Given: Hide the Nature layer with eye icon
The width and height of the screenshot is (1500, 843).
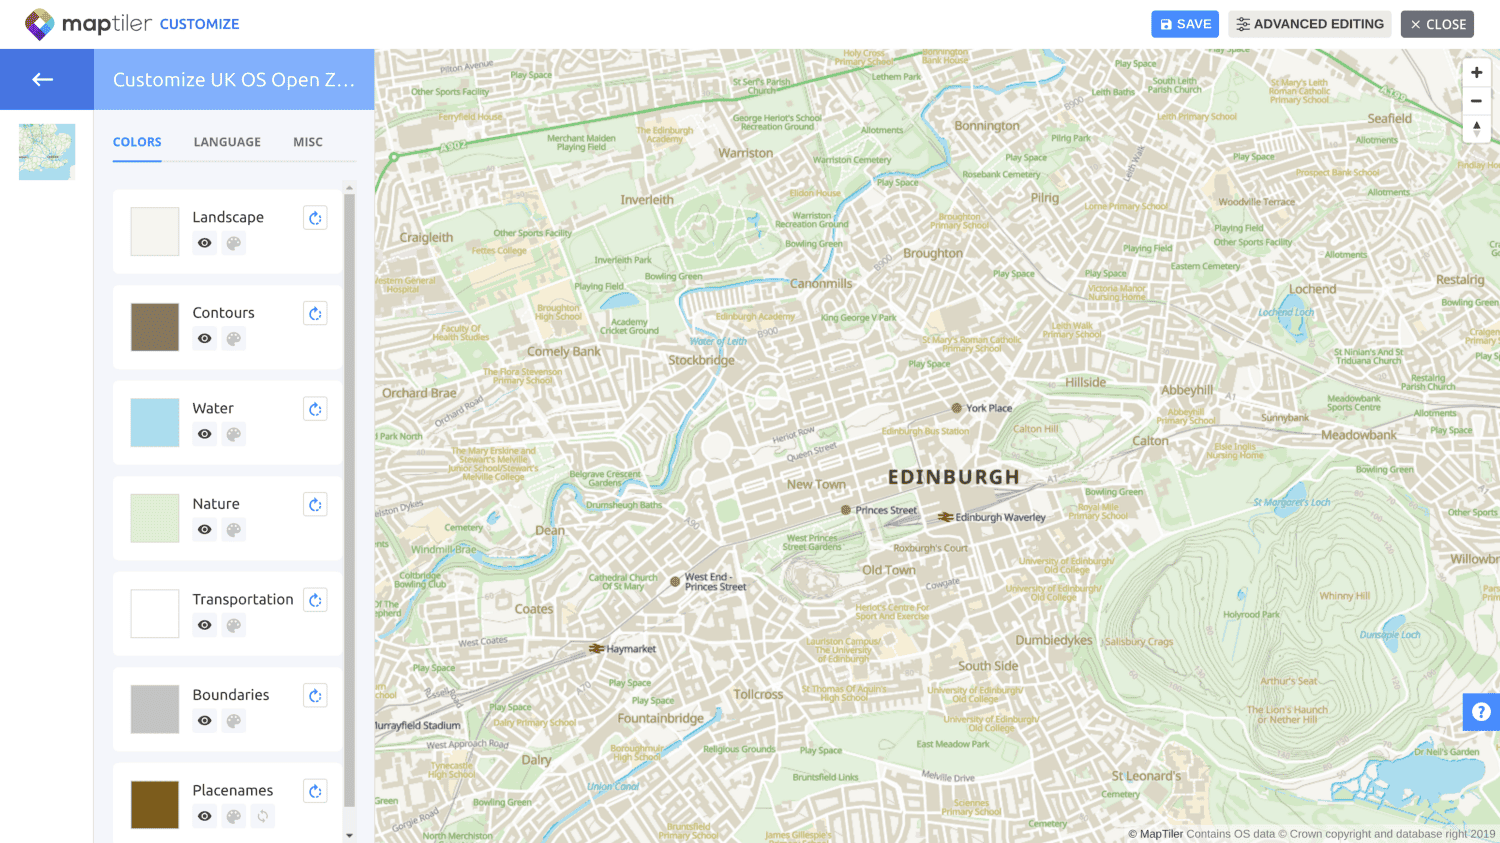Looking at the screenshot, I should click(204, 530).
